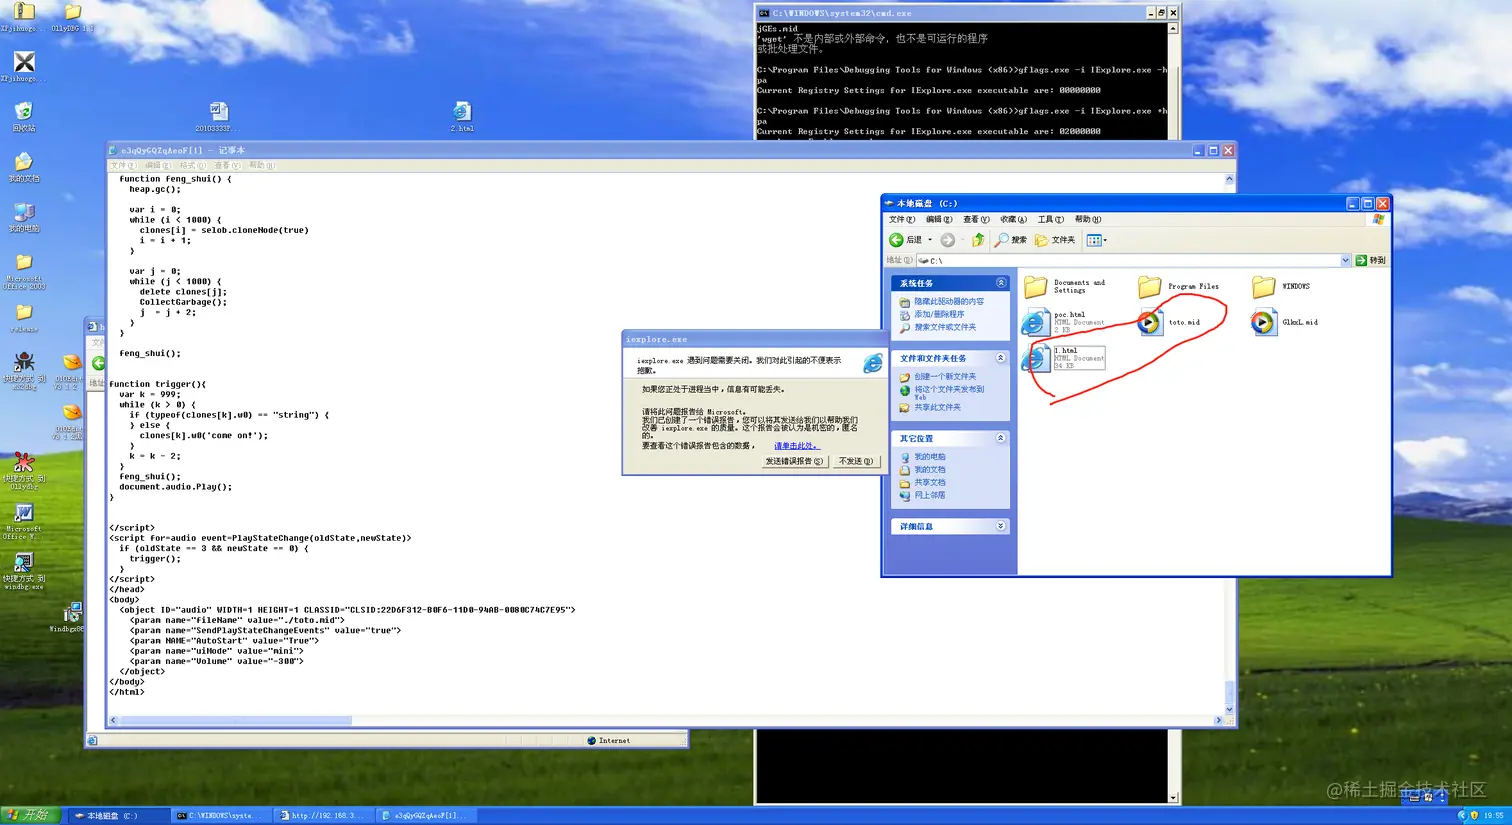Switch to Notepad taskbar button e3qQyGQZqAeoF[1]
The width and height of the screenshot is (1512, 825).
point(425,815)
